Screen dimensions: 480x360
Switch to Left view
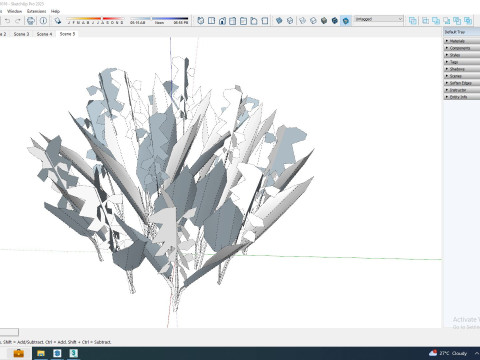pos(254,21)
